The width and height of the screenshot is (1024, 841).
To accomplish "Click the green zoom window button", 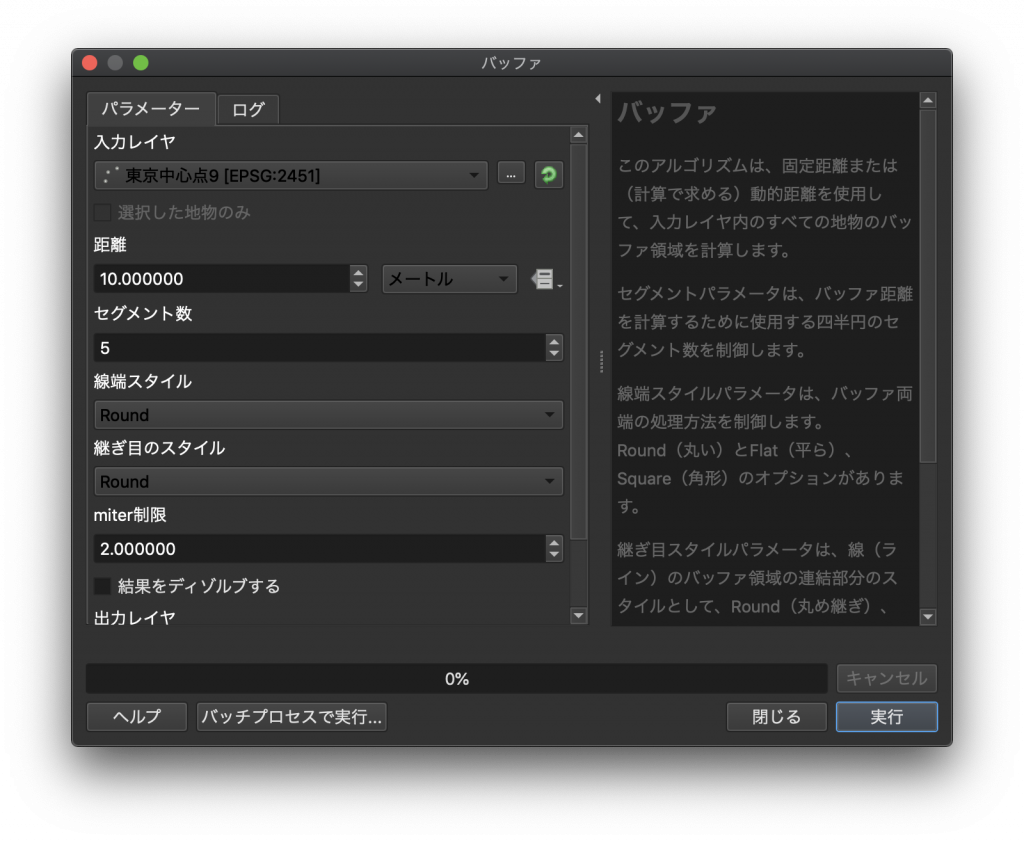I will [141, 63].
